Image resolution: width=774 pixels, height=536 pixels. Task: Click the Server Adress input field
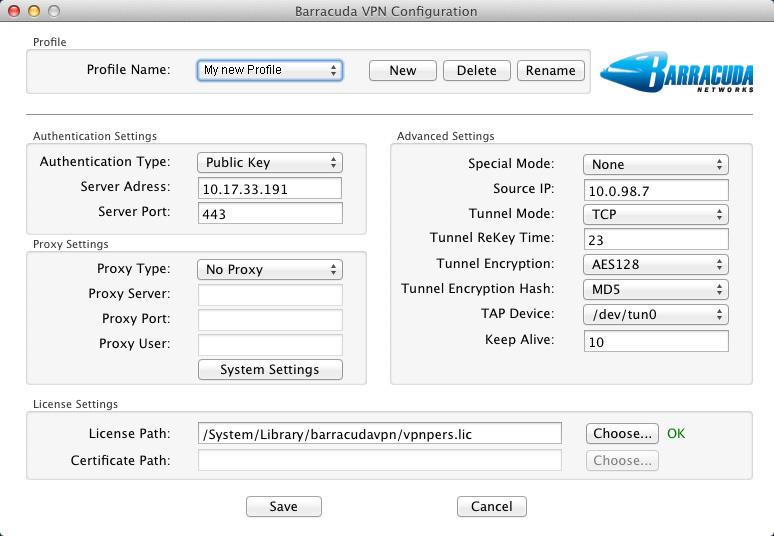pos(270,189)
